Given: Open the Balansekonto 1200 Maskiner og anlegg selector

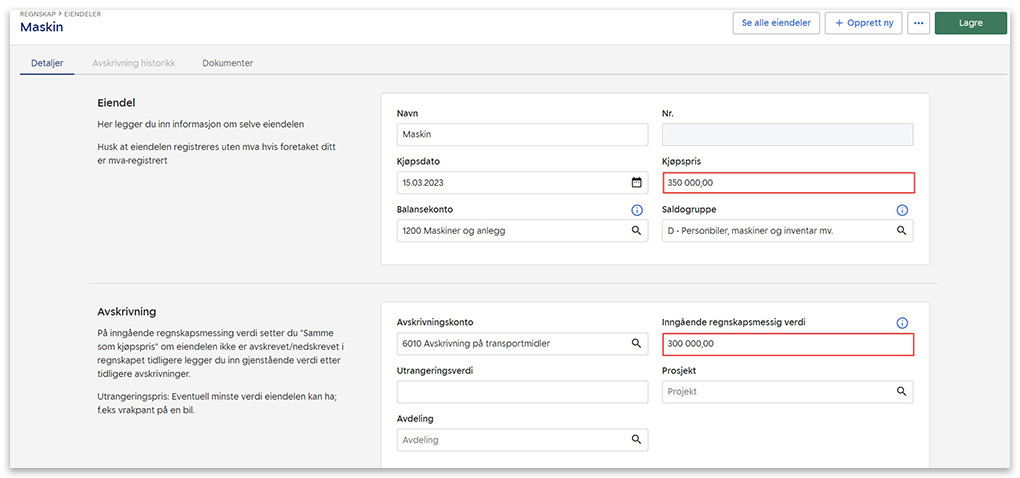Looking at the screenshot, I should [510, 231].
